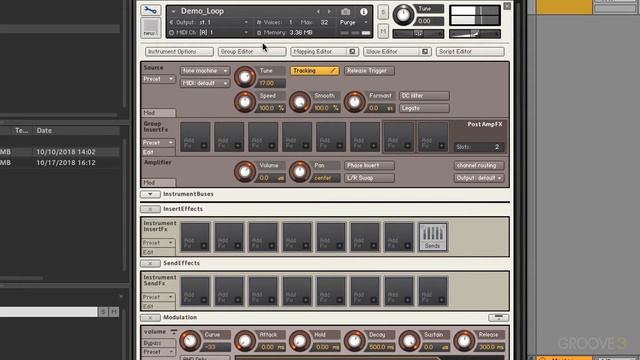Image resolution: width=640 pixels, height=360 pixels.
Task: Click the channel routing button
Action: [x=479, y=165]
